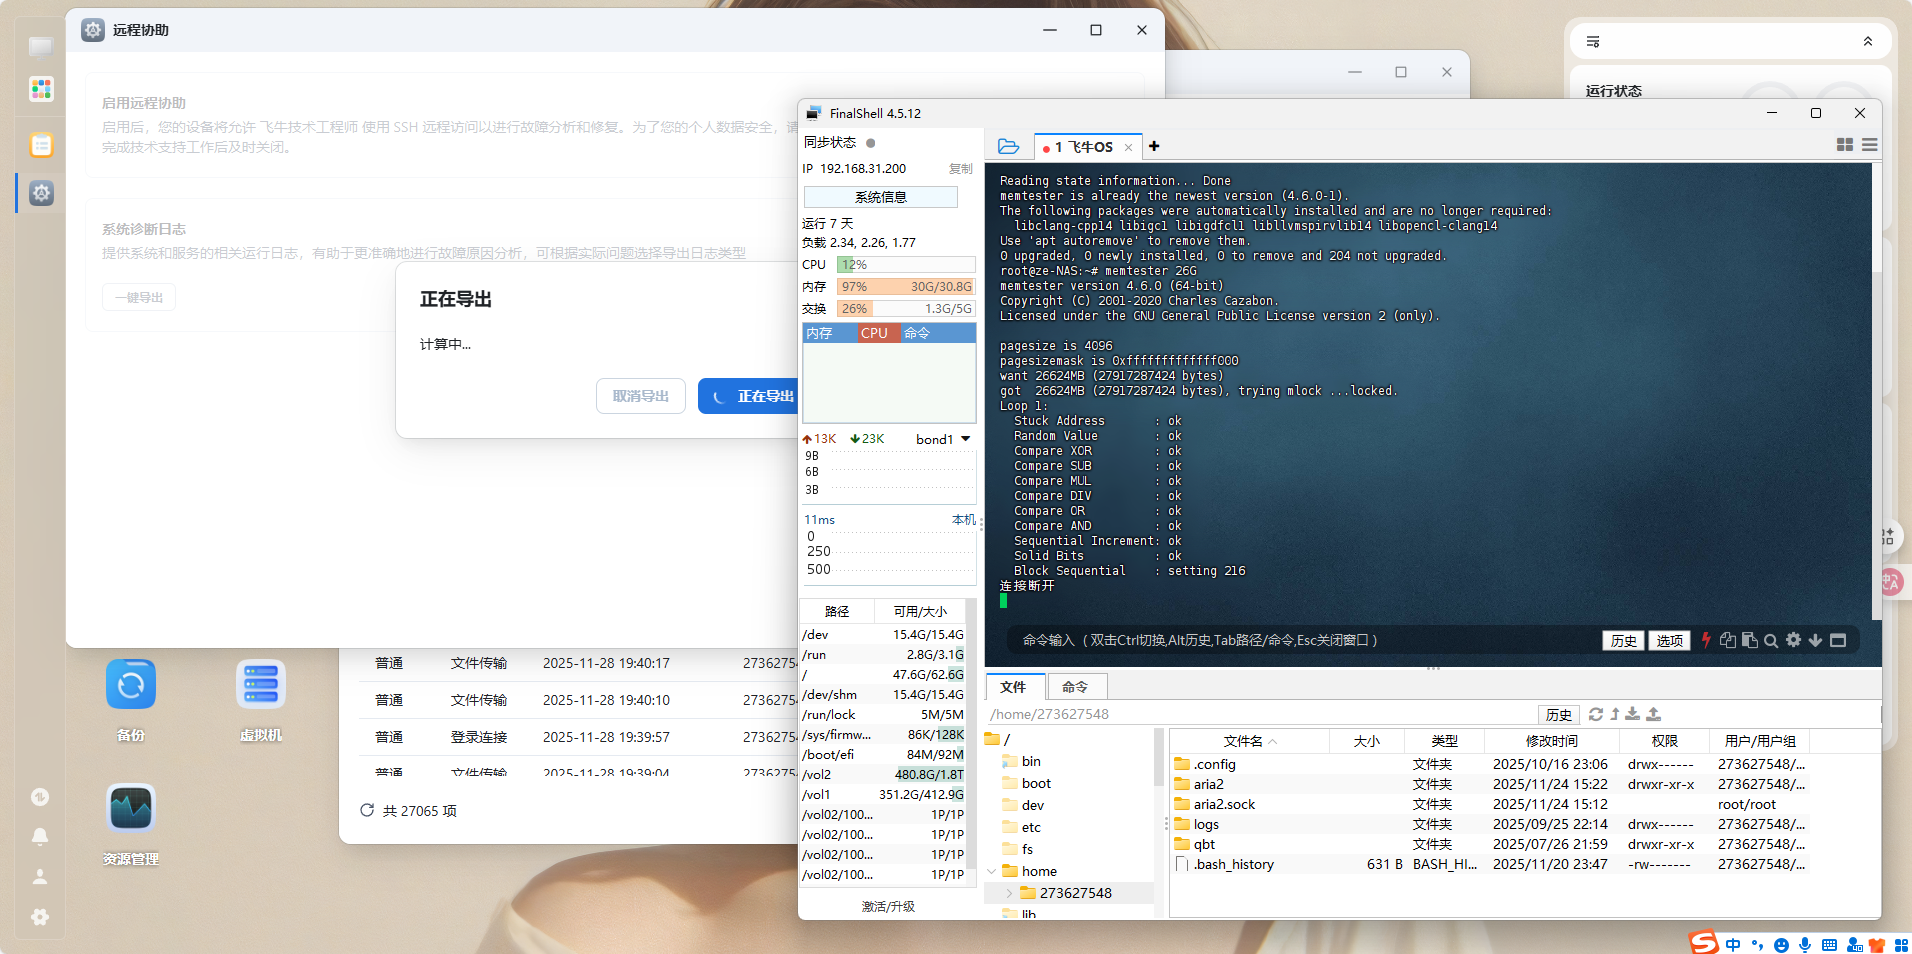Click the 系统信息 button
1912x954 pixels.
[x=880, y=197]
